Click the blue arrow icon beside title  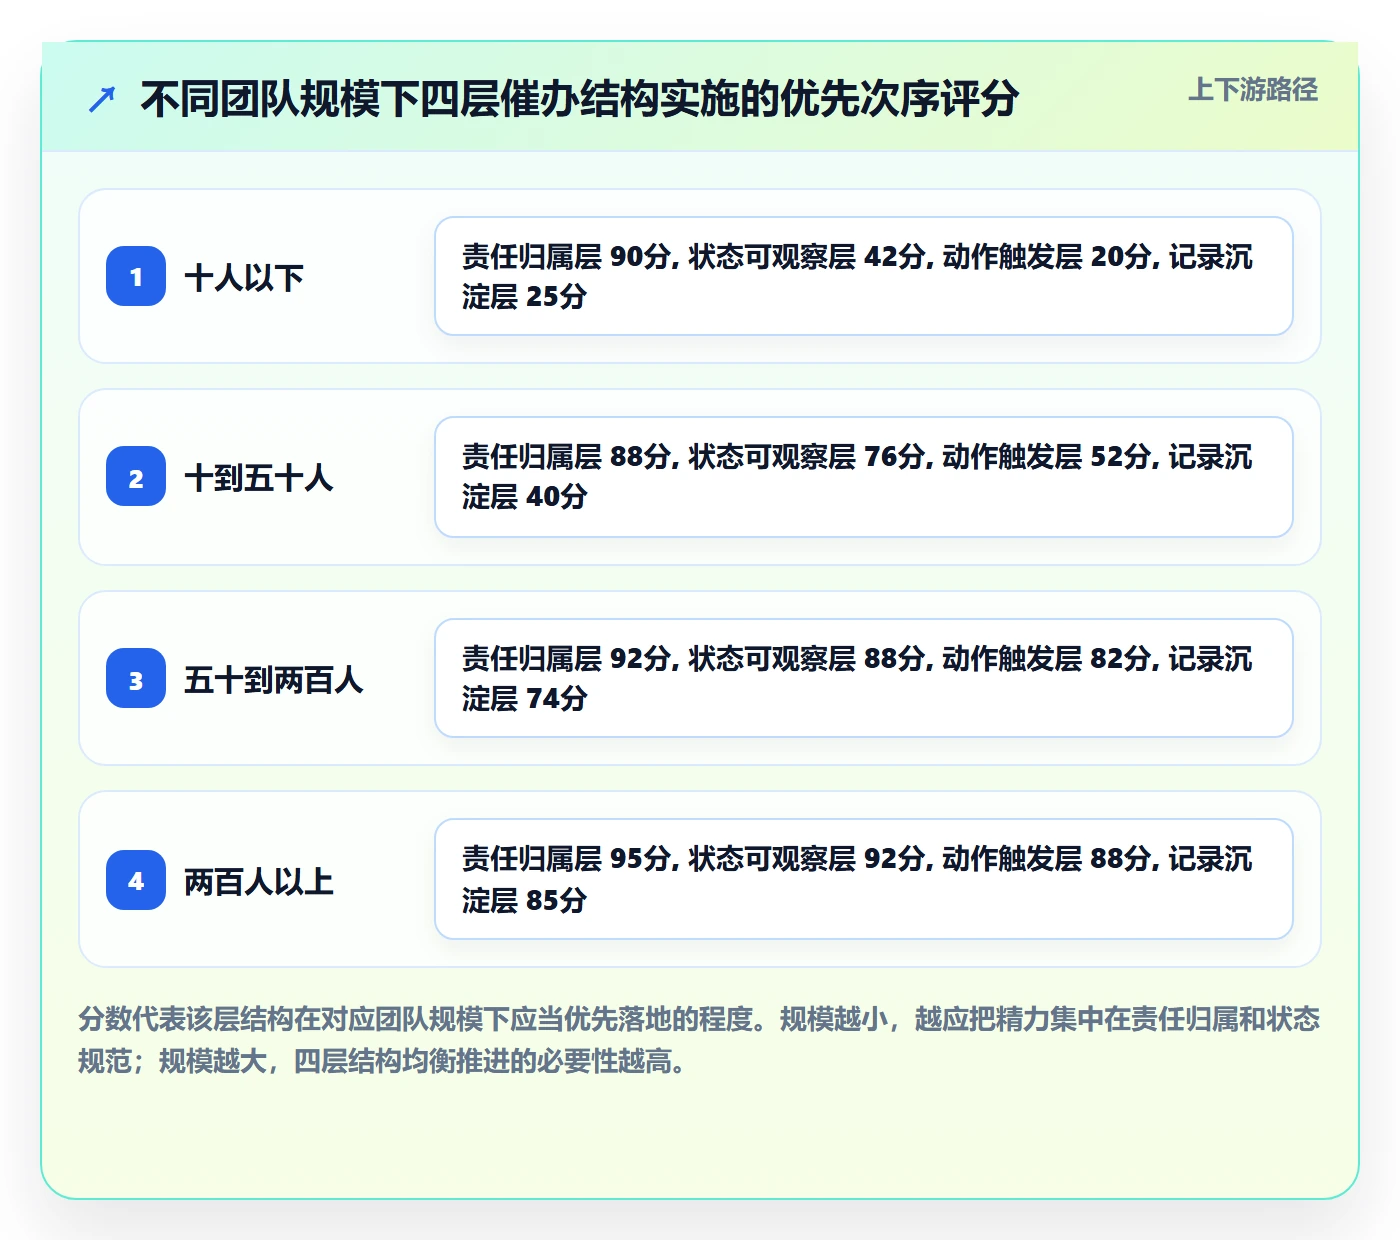[x=102, y=99]
